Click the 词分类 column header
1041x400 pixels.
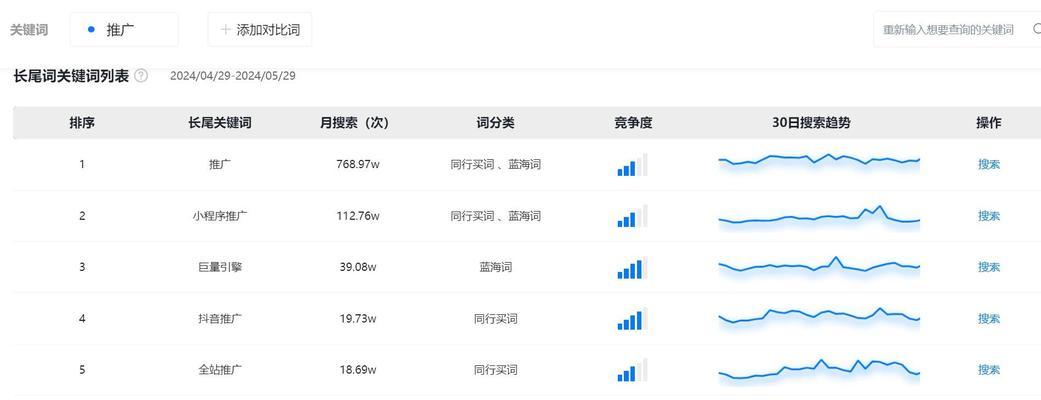pos(495,123)
